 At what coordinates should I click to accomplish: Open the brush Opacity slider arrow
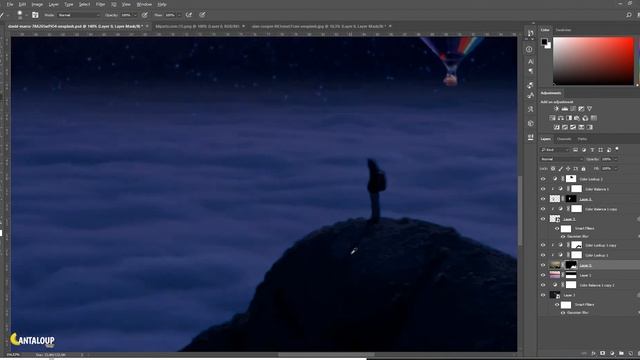pyautogui.click(x=135, y=15)
